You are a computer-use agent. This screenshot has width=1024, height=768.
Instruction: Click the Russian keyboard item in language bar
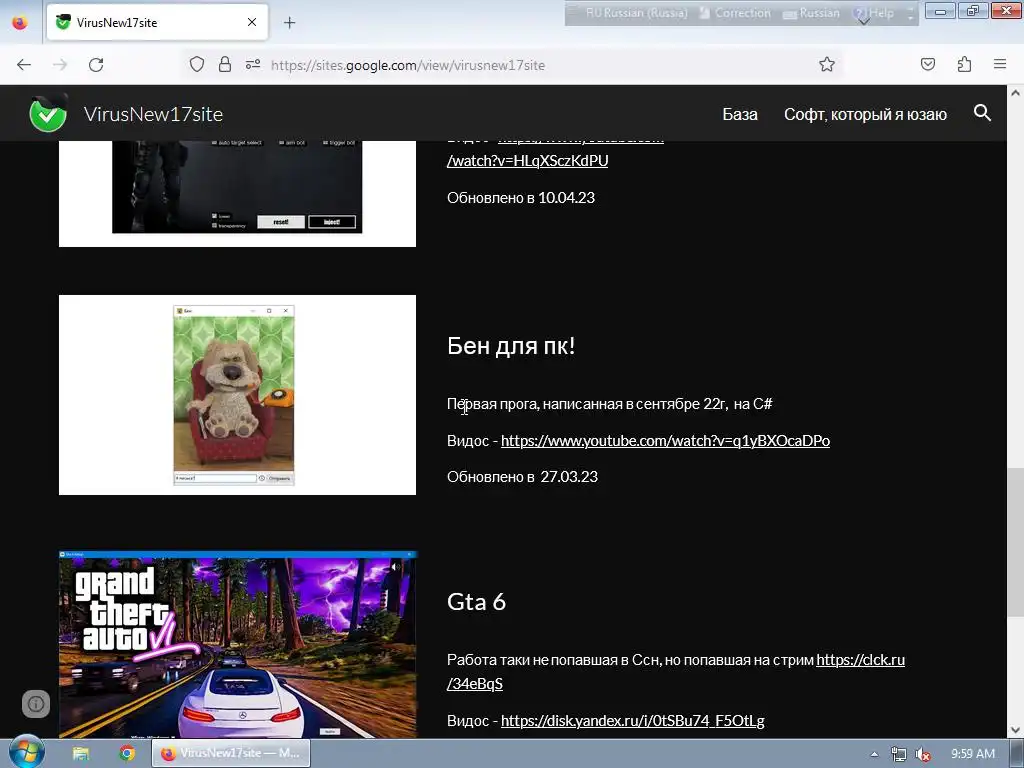click(x=811, y=13)
